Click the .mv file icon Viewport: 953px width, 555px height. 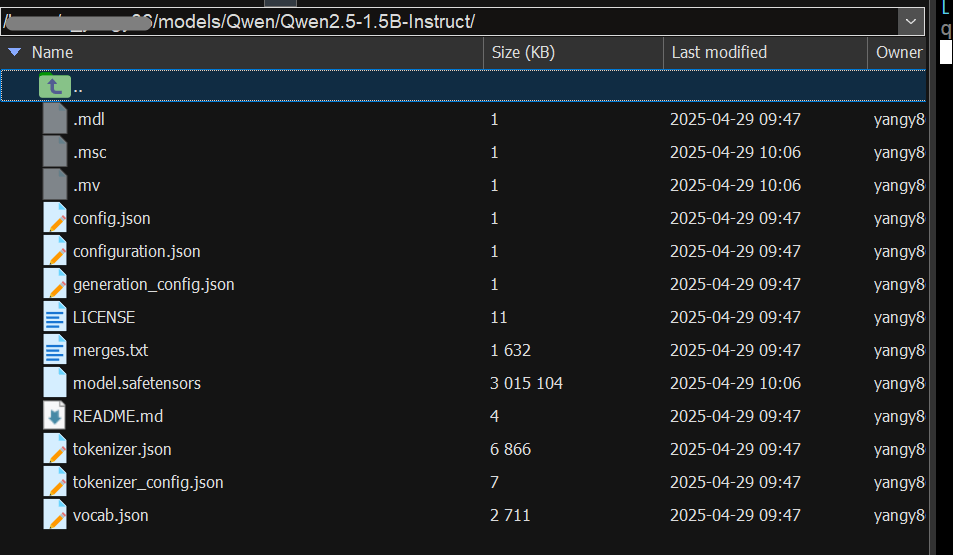[x=55, y=184]
